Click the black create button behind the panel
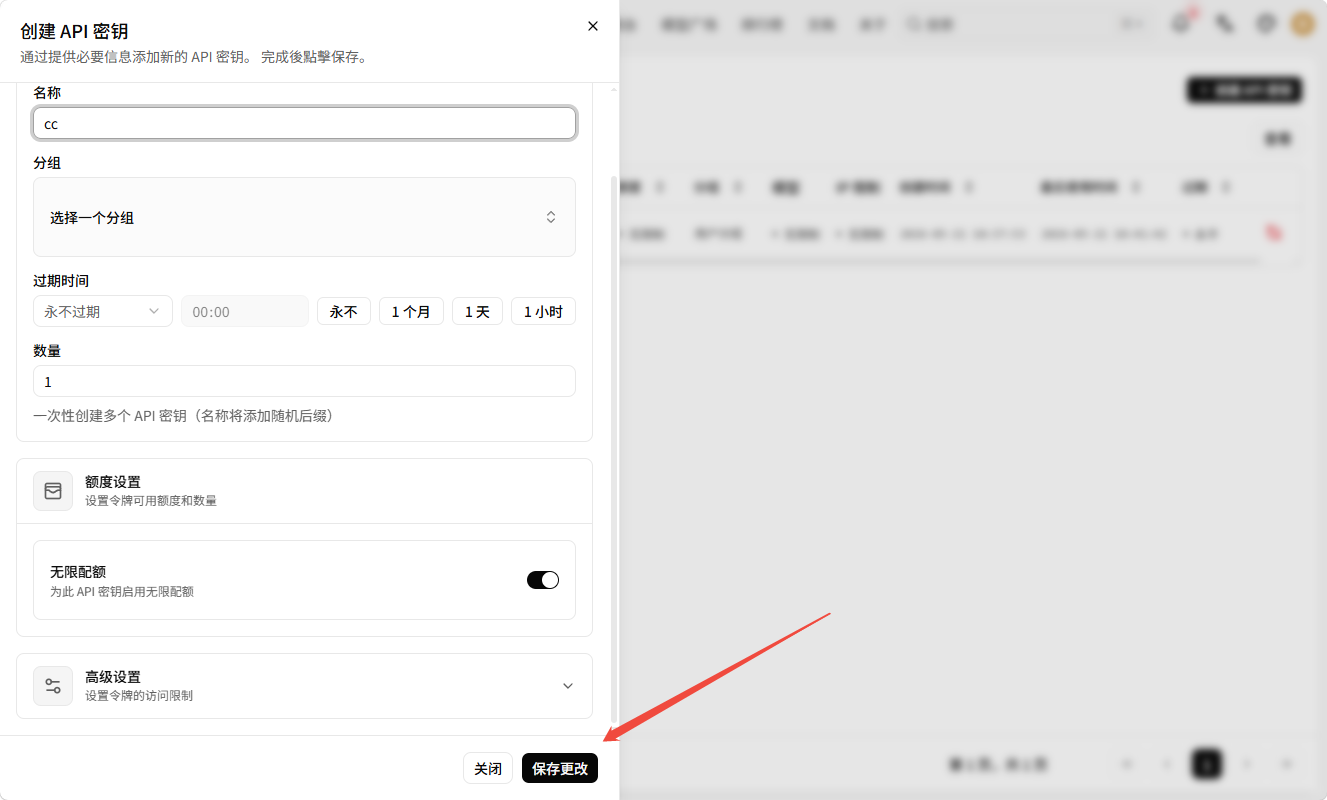 pos(1244,90)
